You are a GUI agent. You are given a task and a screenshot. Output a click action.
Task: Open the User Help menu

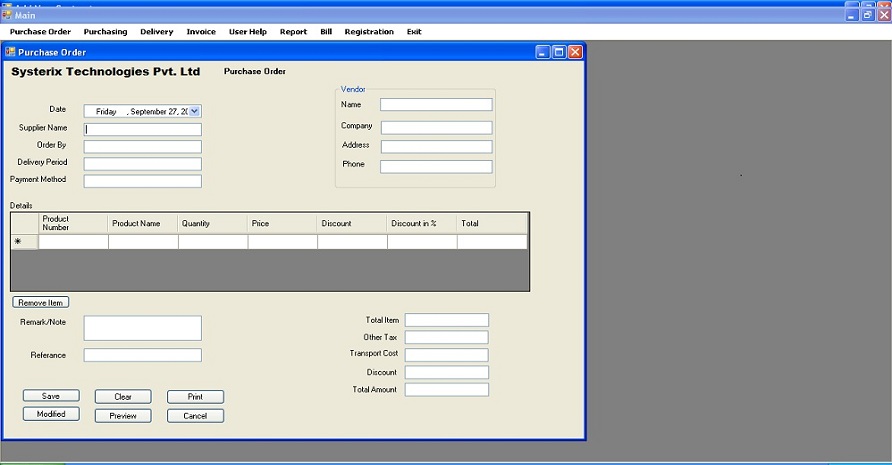tap(247, 32)
